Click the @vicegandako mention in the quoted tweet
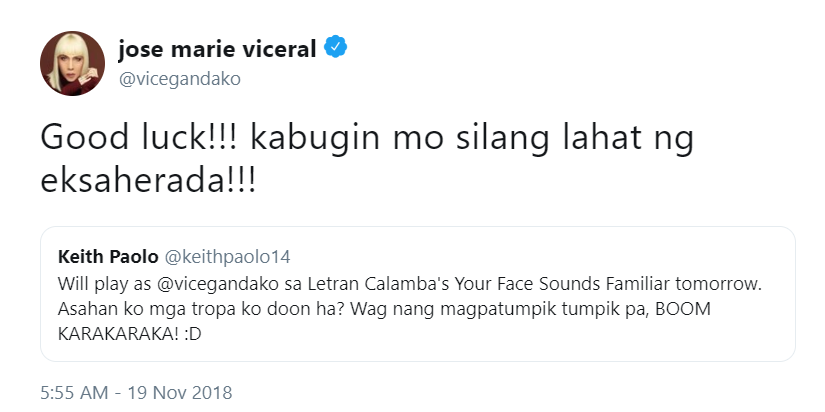Image resolution: width=825 pixels, height=412 pixels. pyautogui.click(x=207, y=284)
